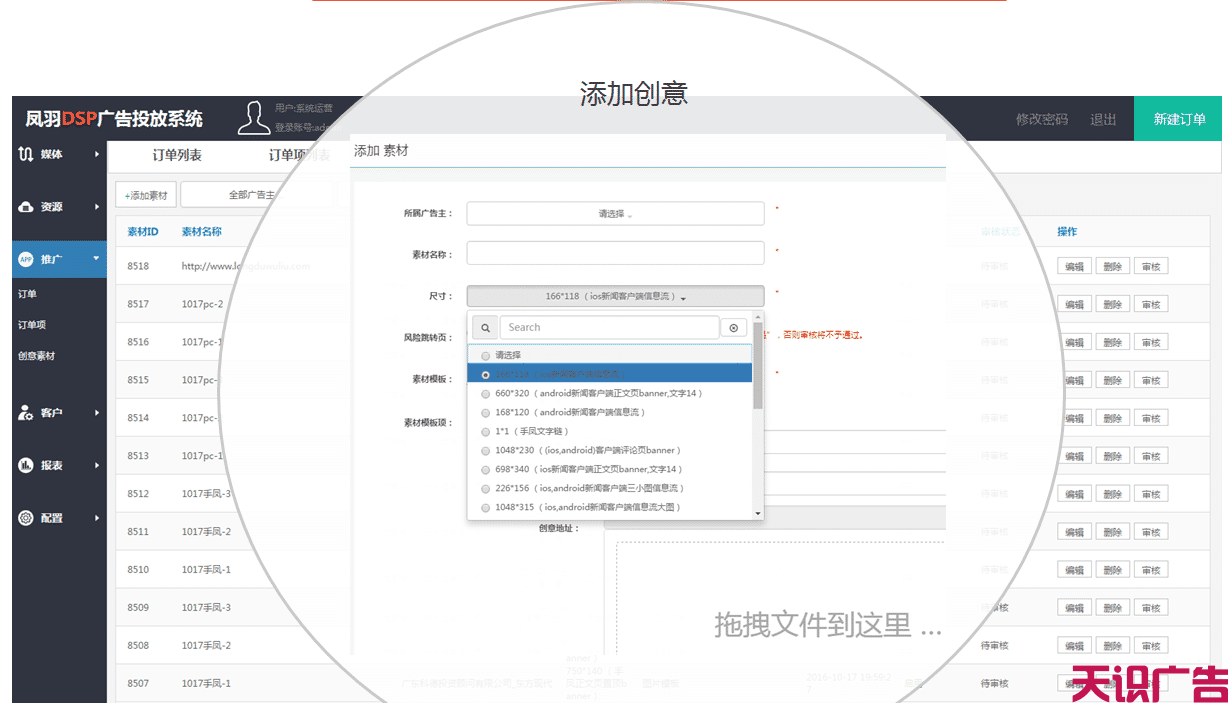Image resolution: width=1228 pixels, height=703 pixels.
Task: Click the dropdown scrollbar up arrow
Action: [758, 317]
